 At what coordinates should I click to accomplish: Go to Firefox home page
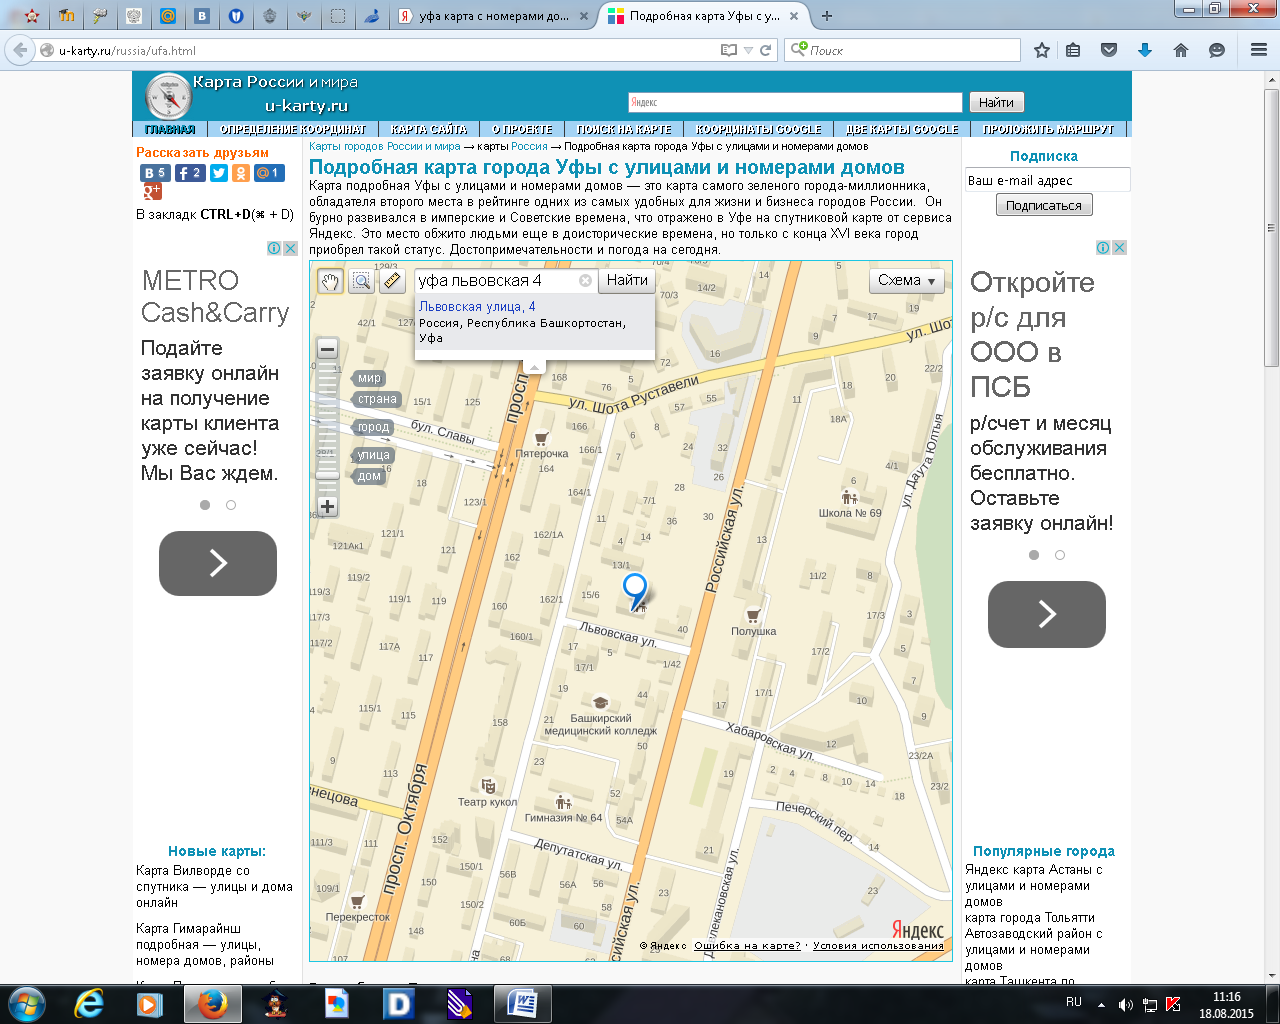[x=1181, y=50]
